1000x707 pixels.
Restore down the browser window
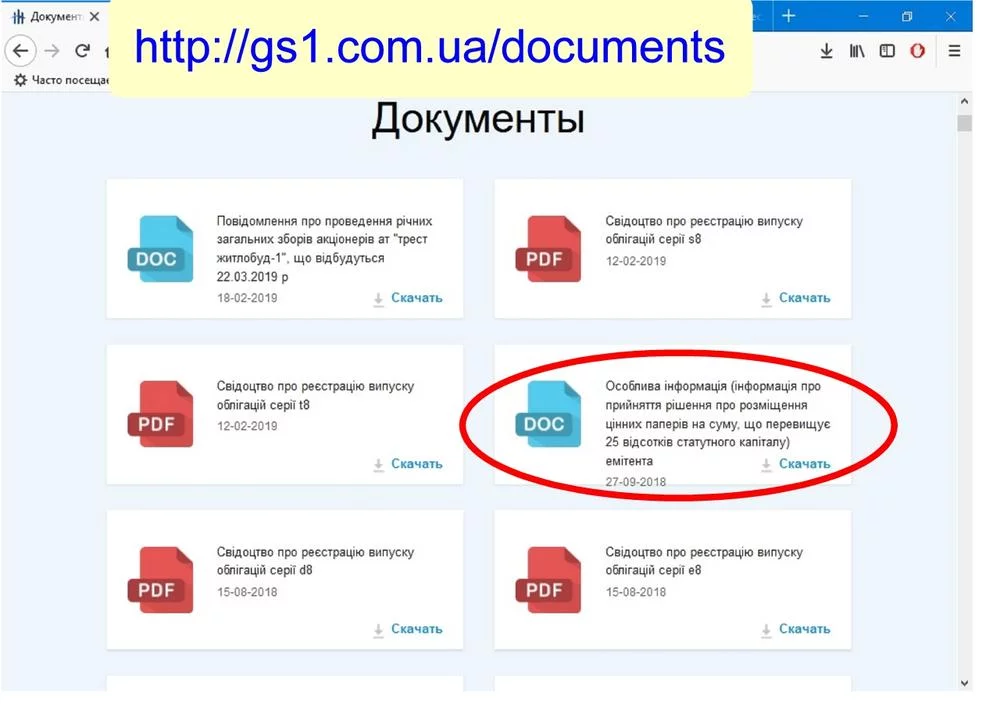907,16
